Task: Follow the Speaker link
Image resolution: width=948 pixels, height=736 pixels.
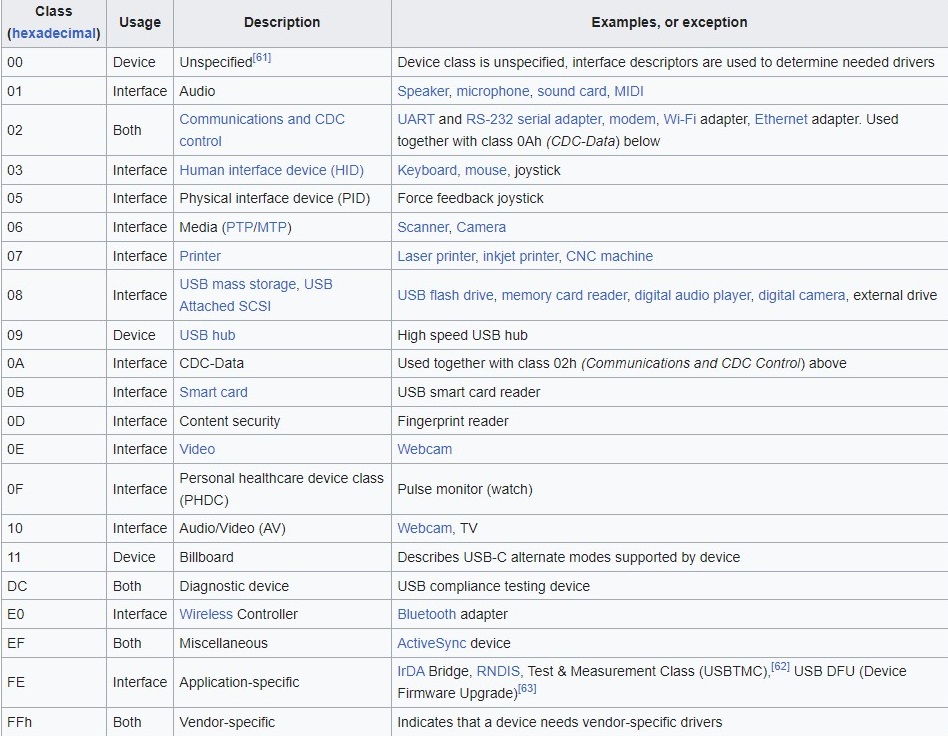Action: click(423, 91)
